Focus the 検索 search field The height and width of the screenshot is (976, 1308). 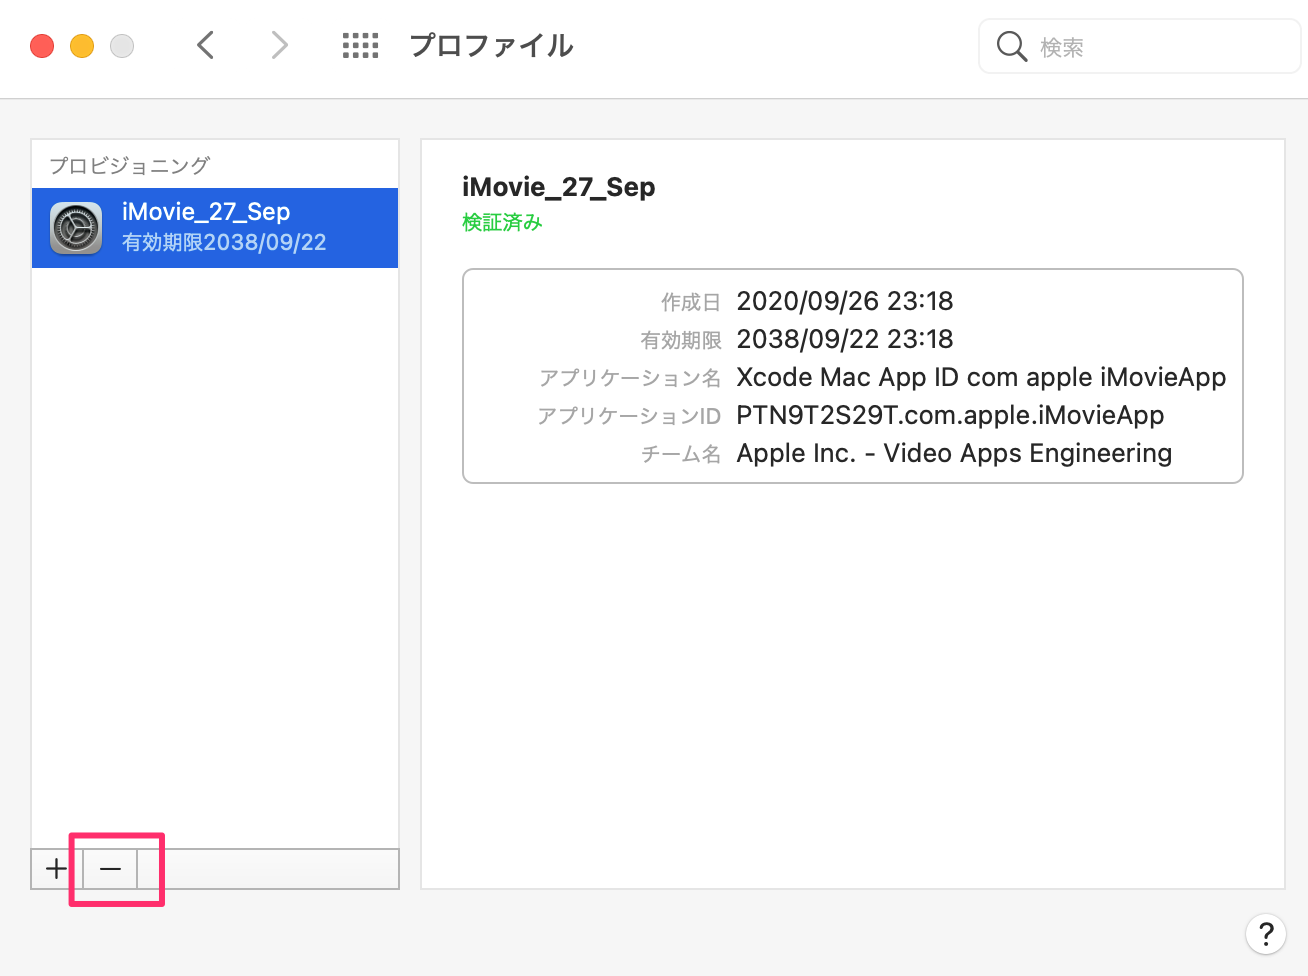tap(1140, 46)
